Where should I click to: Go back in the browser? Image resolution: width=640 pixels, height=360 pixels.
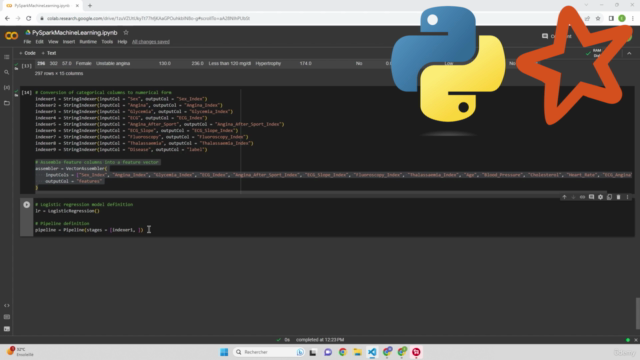point(7,18)
